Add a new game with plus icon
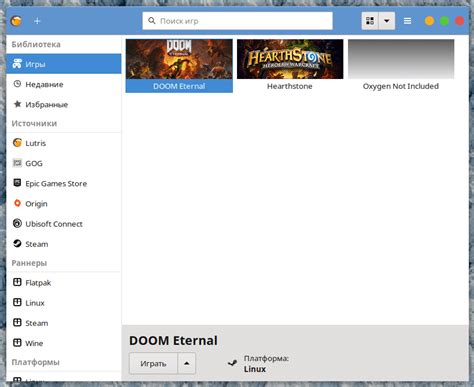Screen dimensions: 474x387 [37, 21]
